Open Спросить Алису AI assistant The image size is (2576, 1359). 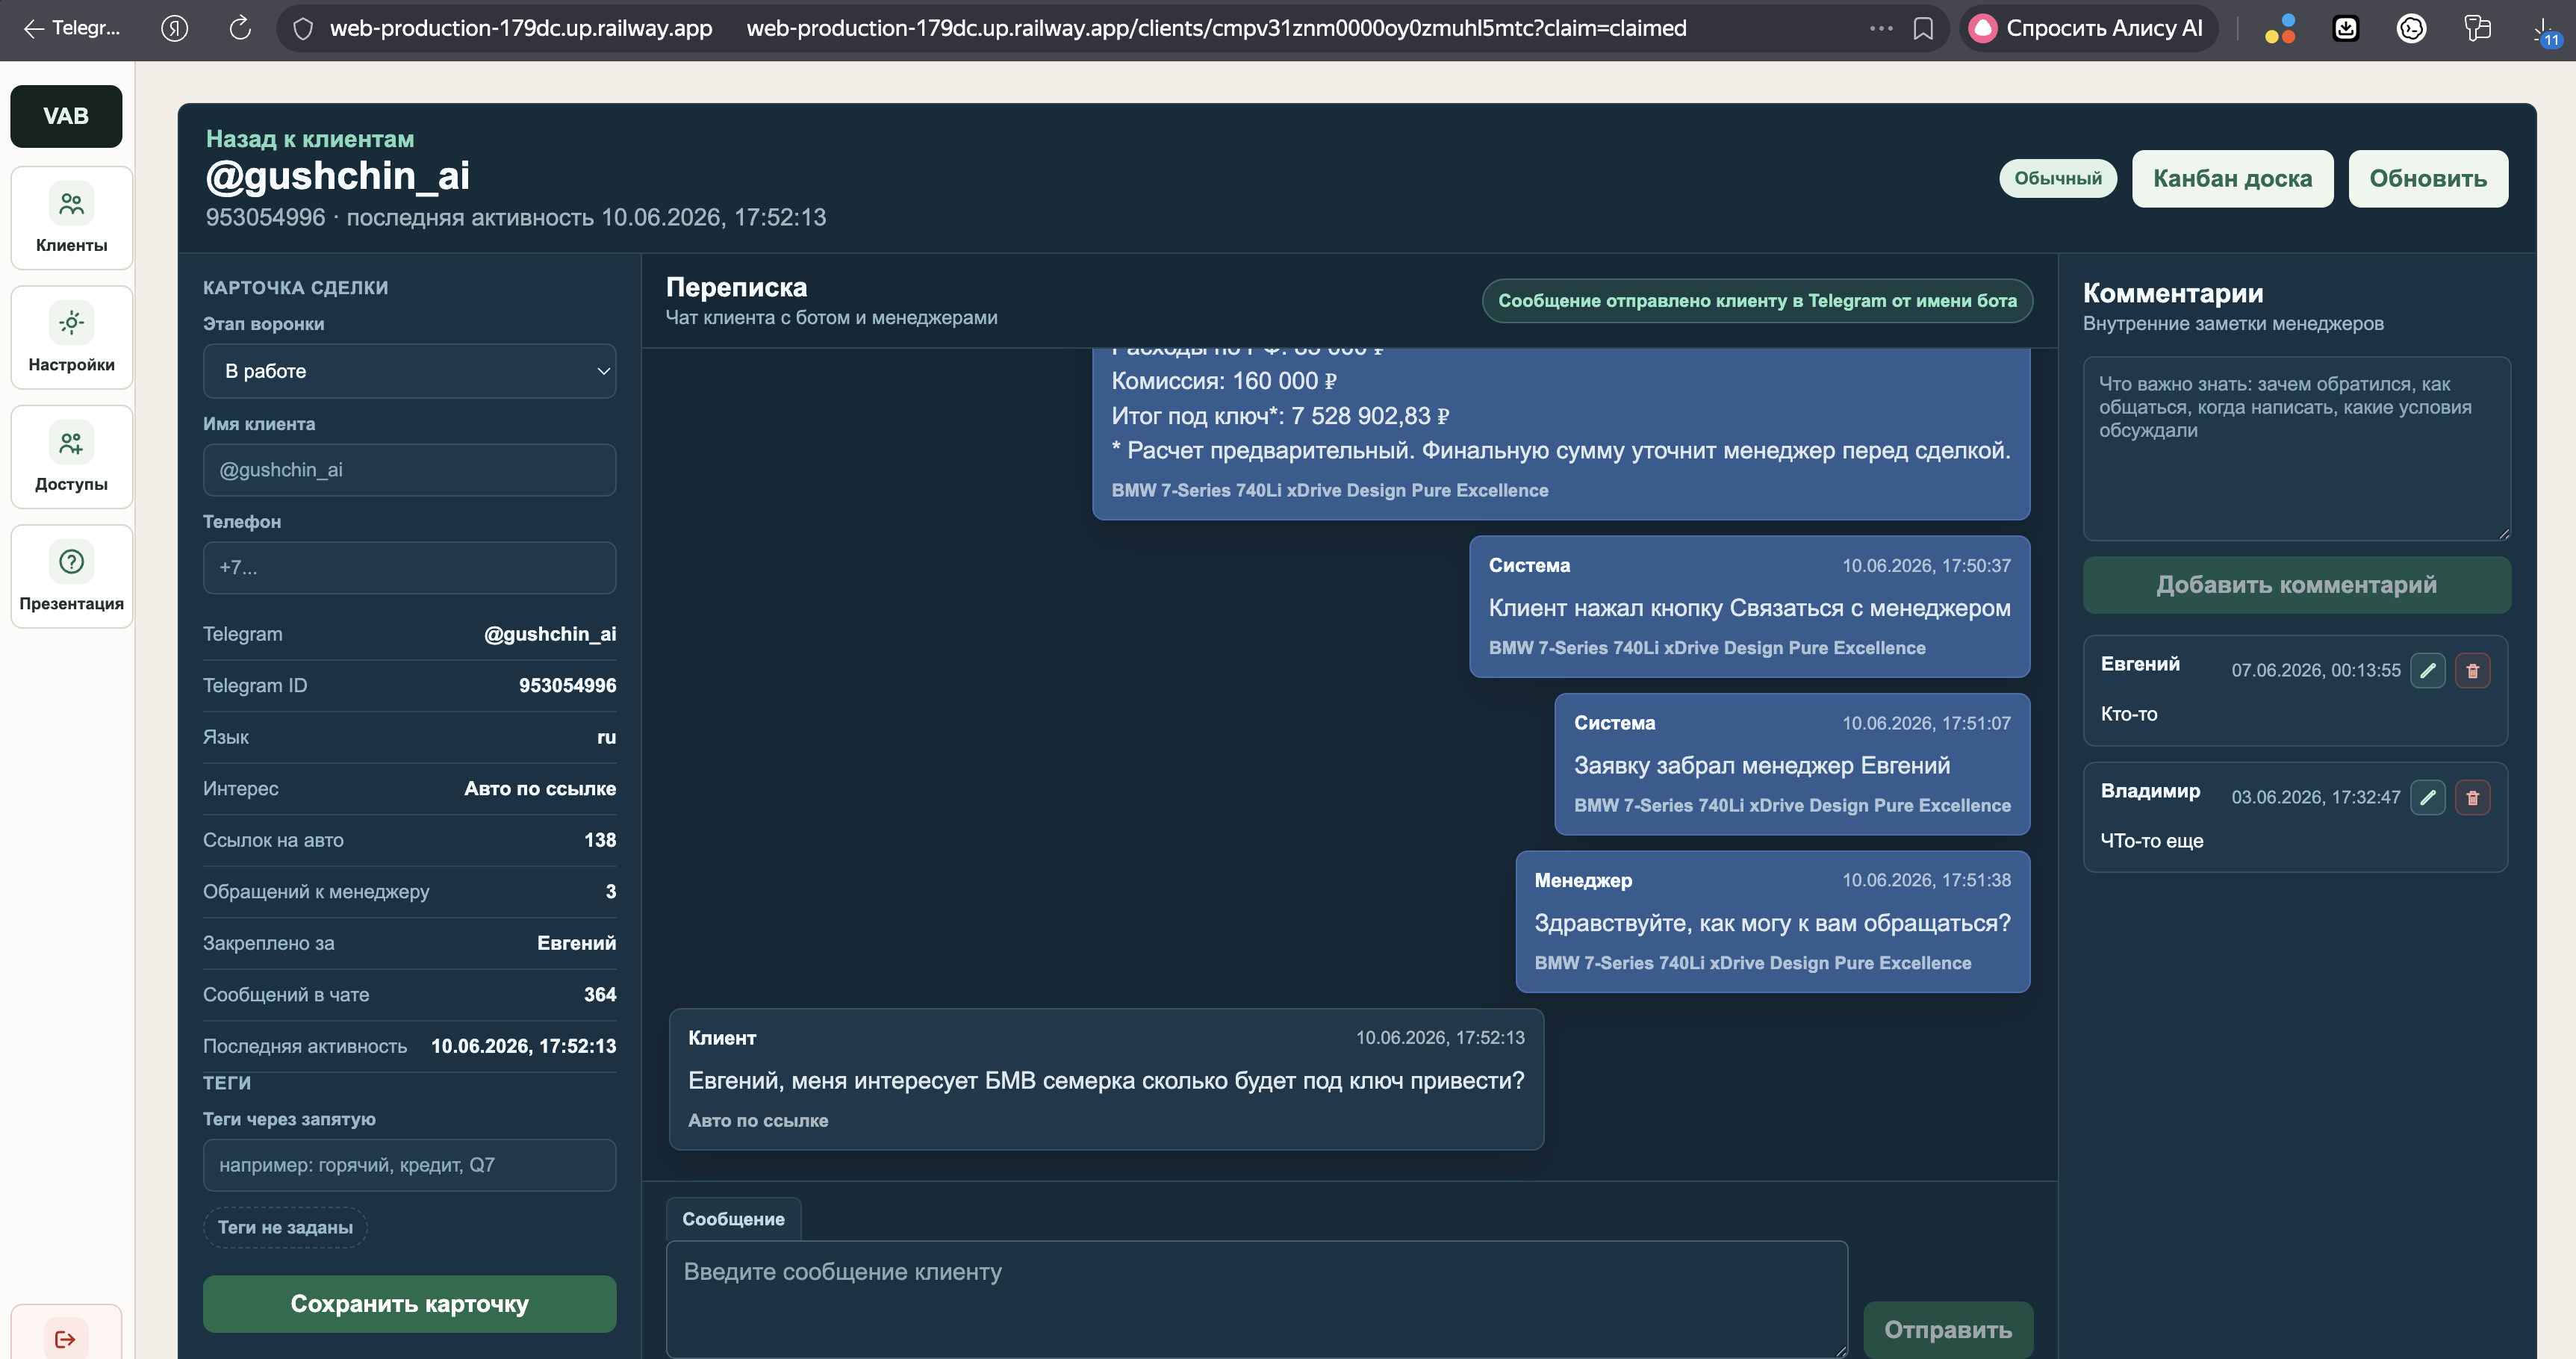(2089, 28)
